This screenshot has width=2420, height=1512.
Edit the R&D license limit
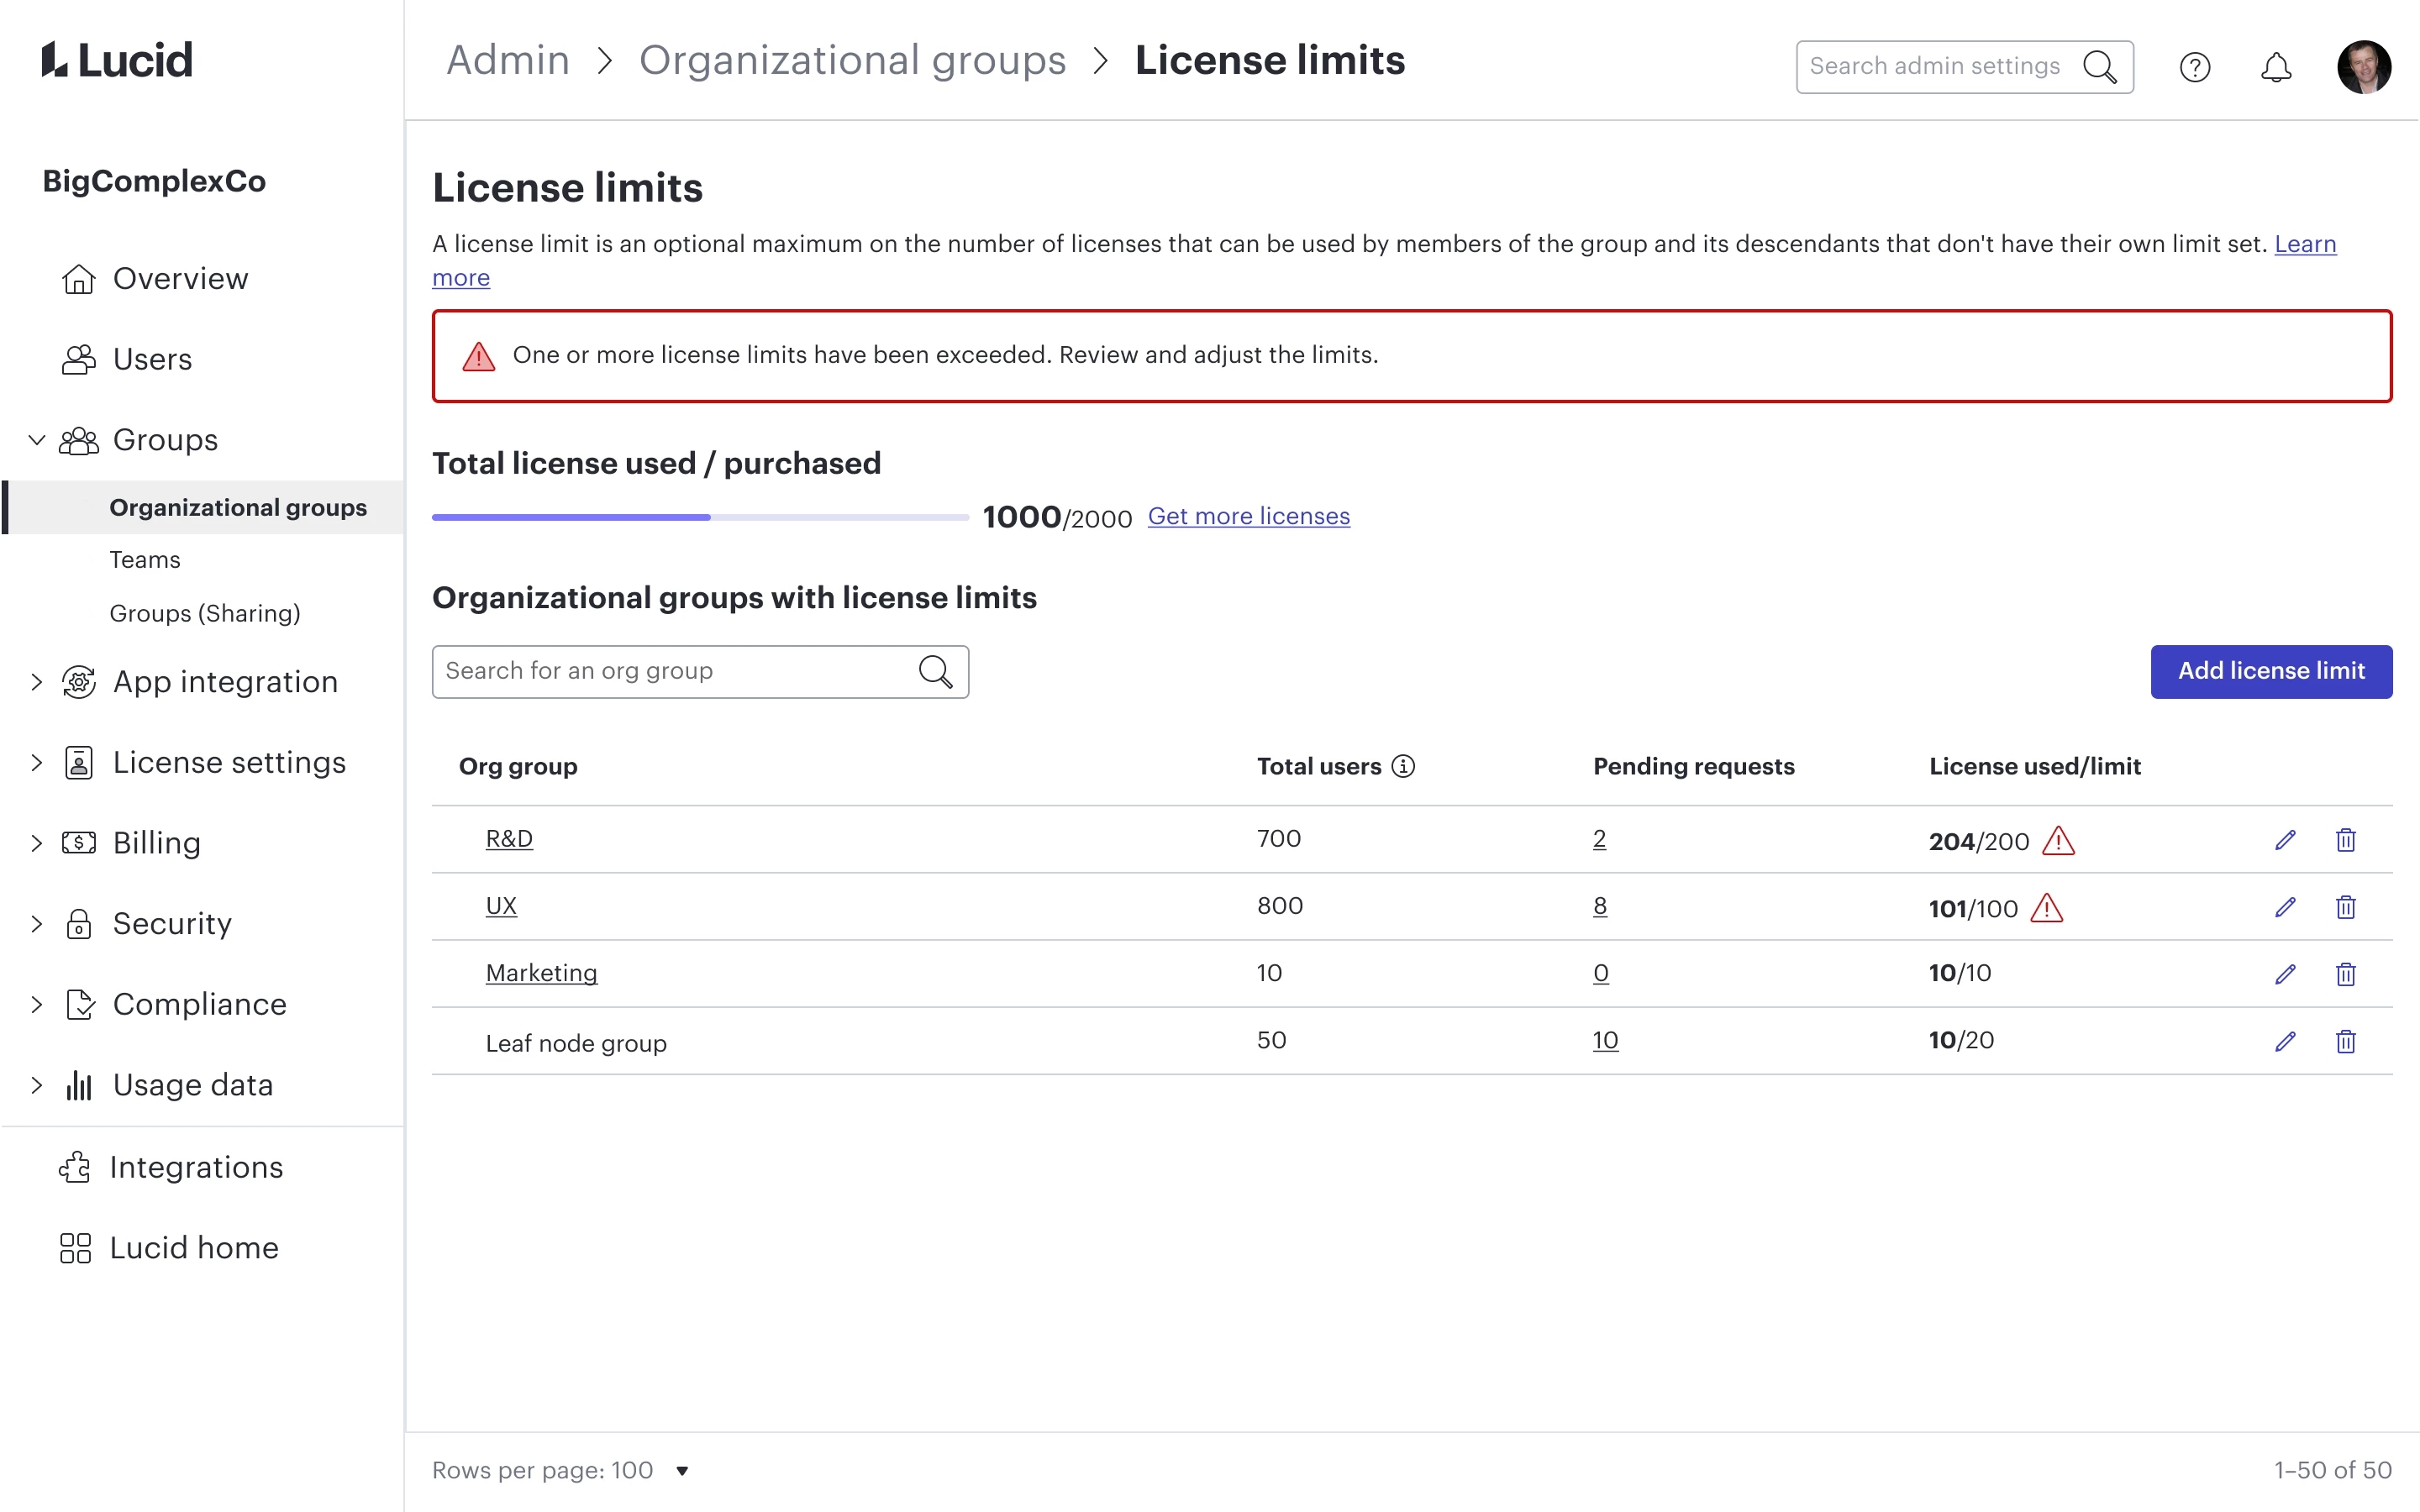pyautogui.click(x=2285, y=840)
